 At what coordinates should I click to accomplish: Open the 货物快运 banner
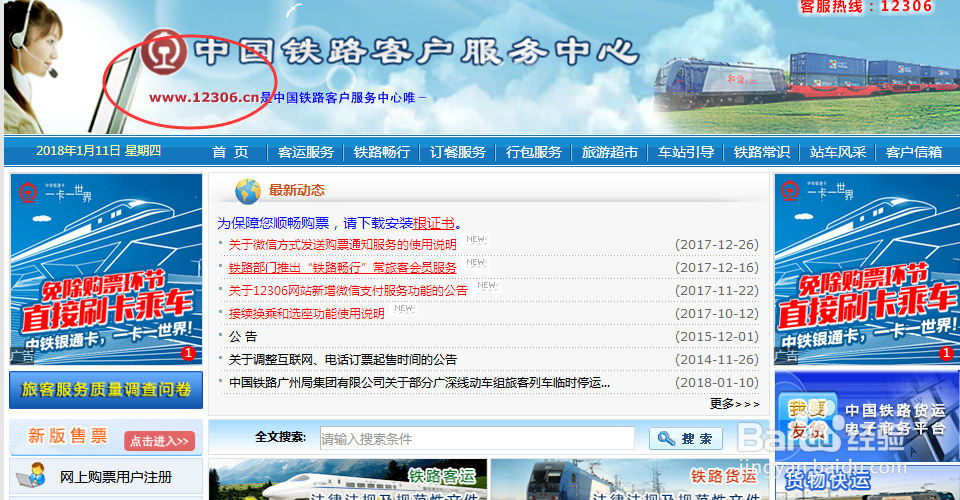[x=867, y=483]
